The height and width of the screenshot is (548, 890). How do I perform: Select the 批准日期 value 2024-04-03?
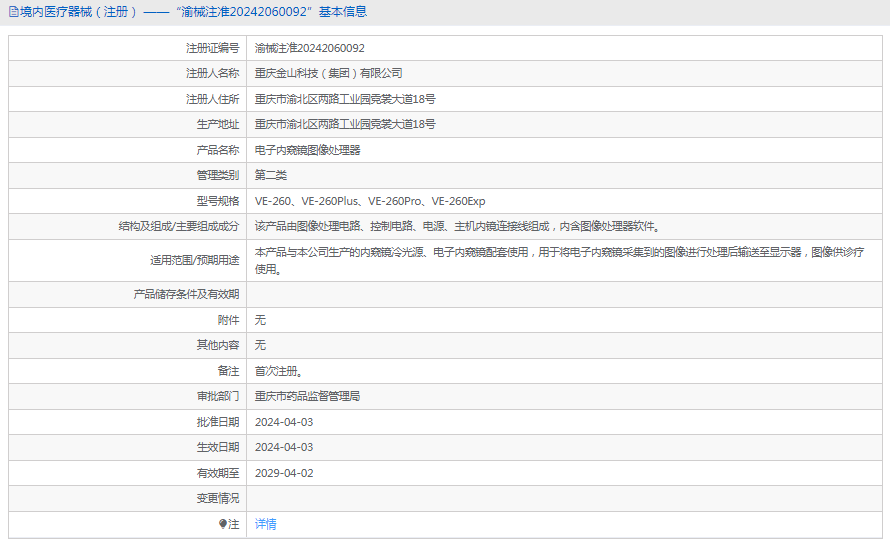(x=284, y=422)
